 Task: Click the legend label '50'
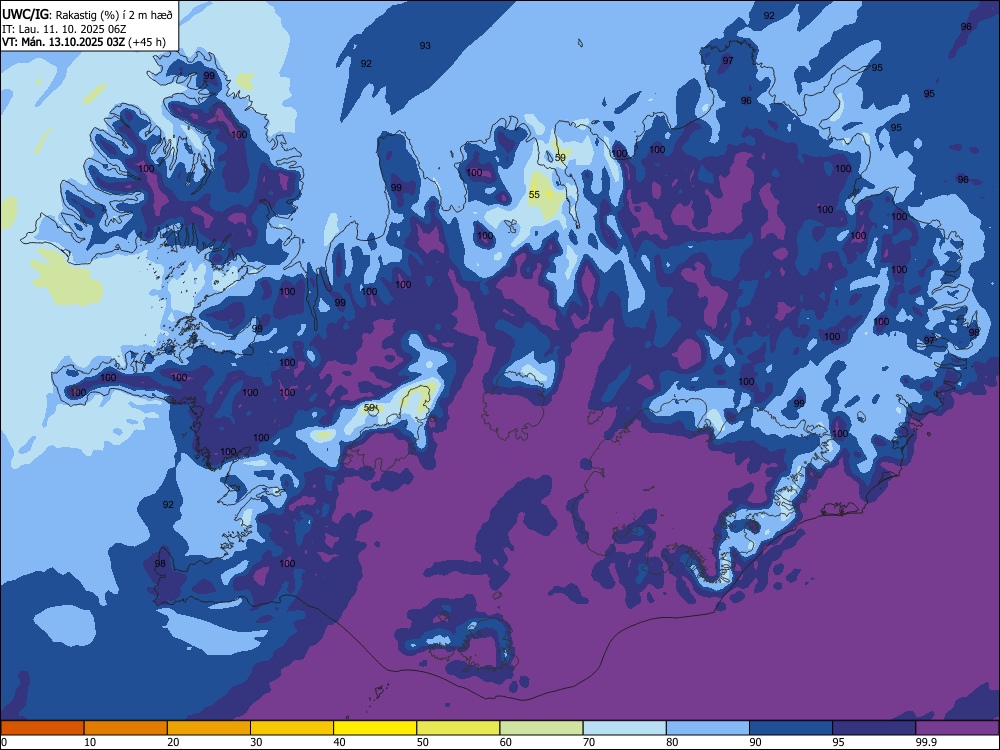point(423,742)
